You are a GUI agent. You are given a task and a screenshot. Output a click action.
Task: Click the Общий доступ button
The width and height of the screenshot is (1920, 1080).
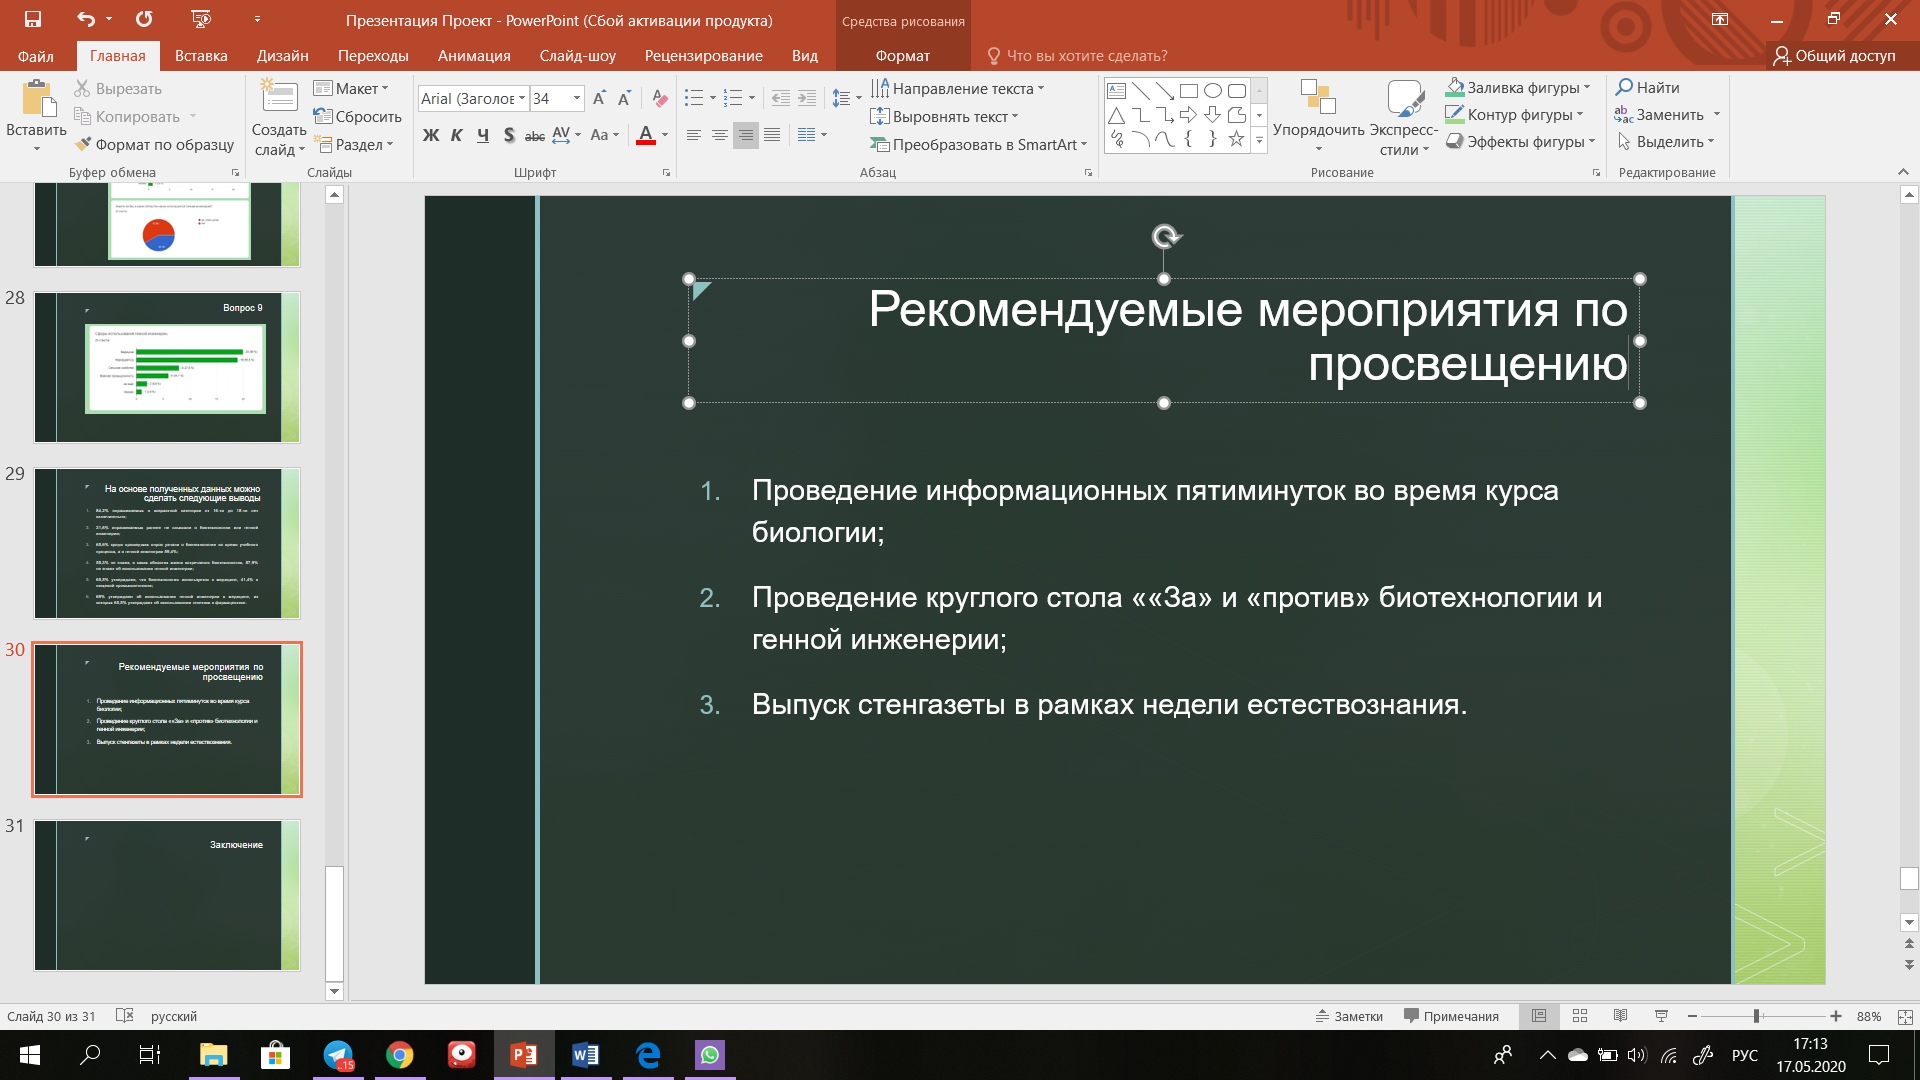pyautogui.click(x=1835, y=56)
